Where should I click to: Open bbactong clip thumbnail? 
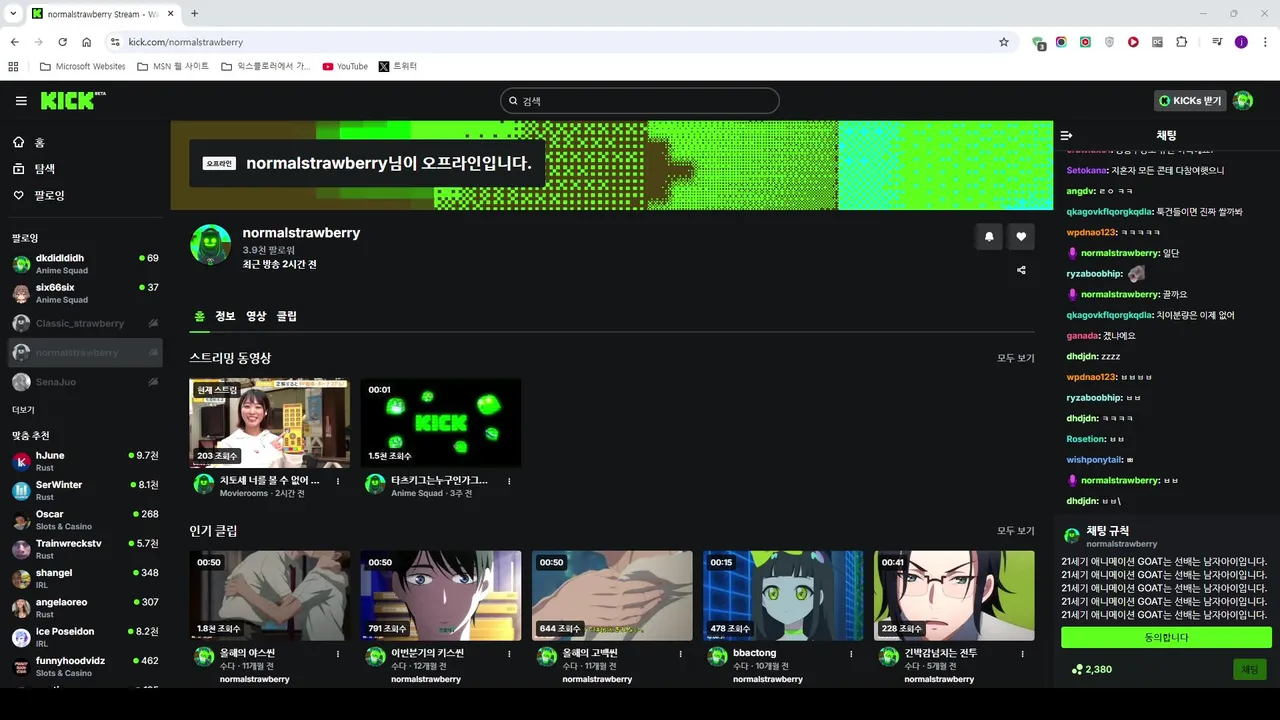[783, 596]
